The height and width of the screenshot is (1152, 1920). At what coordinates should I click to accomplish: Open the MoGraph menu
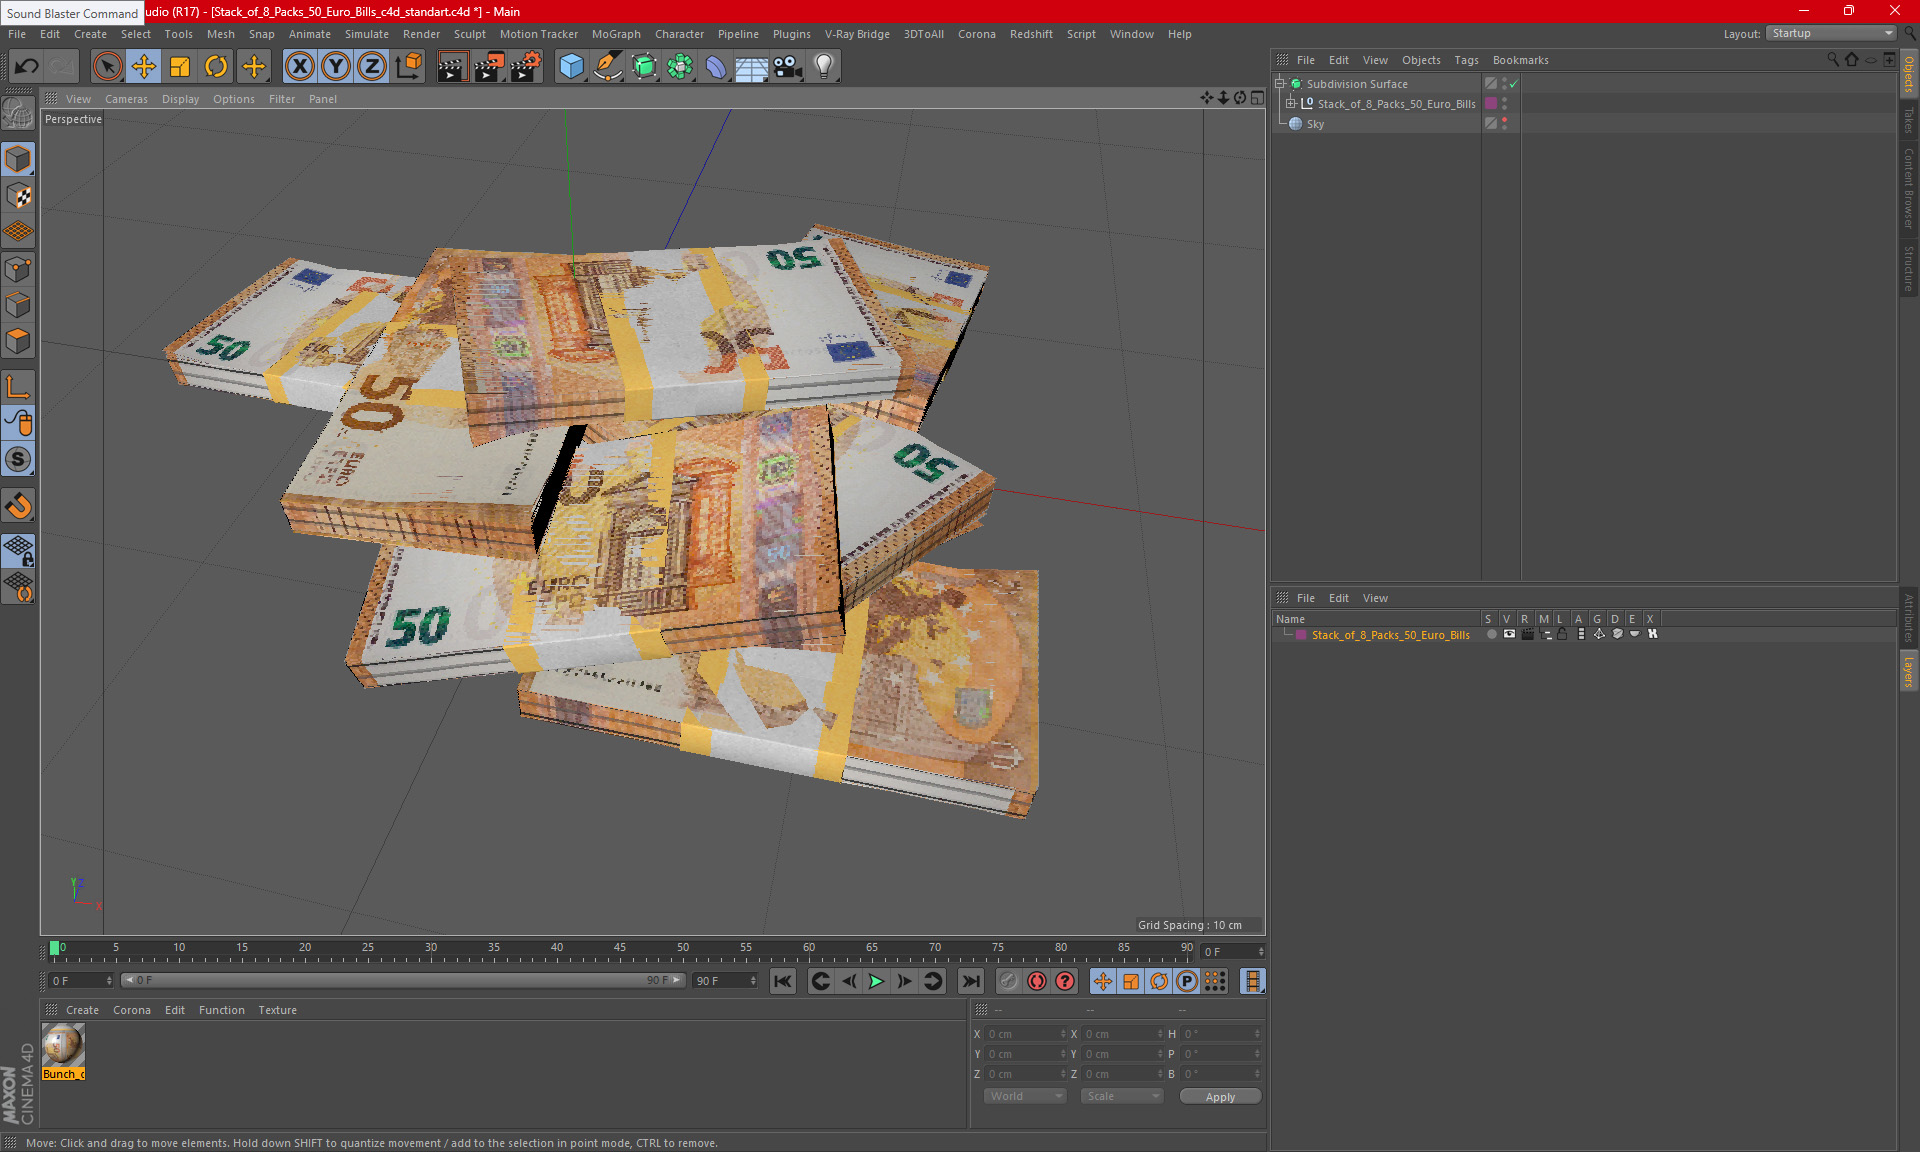pyautogui.click(x=616, y=34)
